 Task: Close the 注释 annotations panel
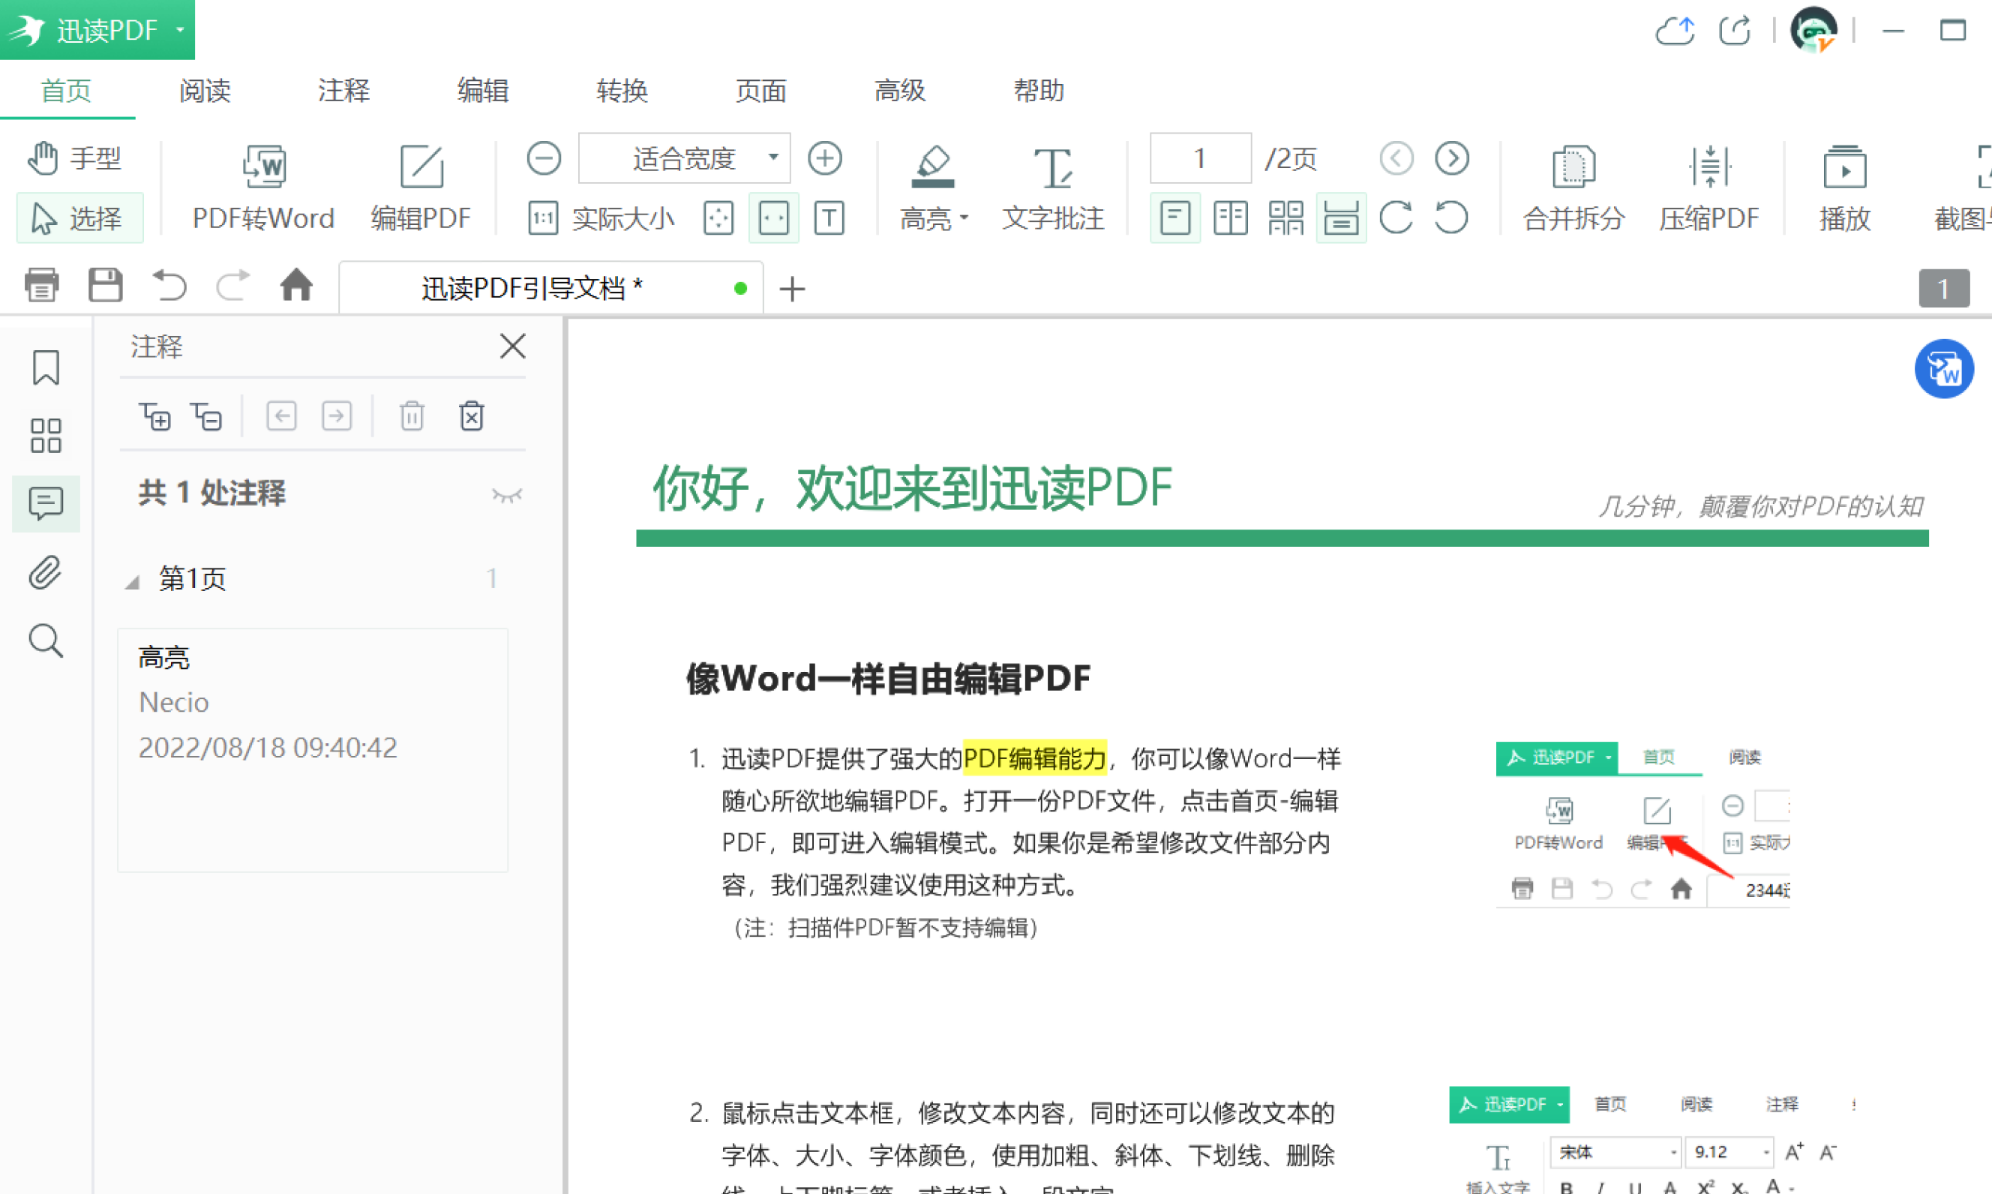tap(513, 346)
